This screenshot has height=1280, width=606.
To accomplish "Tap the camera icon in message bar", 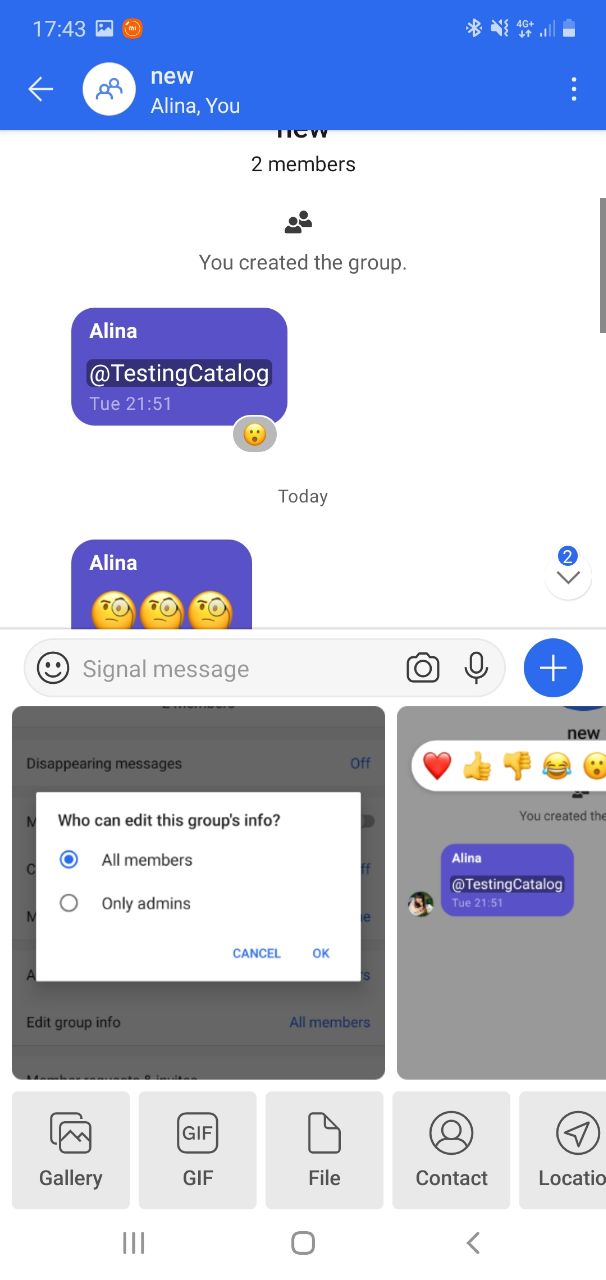I will (x=422, y=668).
